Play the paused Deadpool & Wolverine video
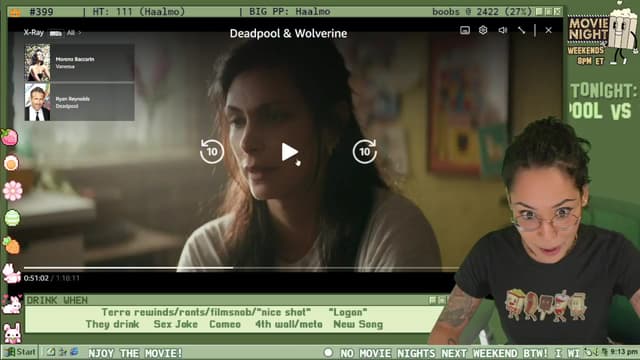 click(289, 152)
